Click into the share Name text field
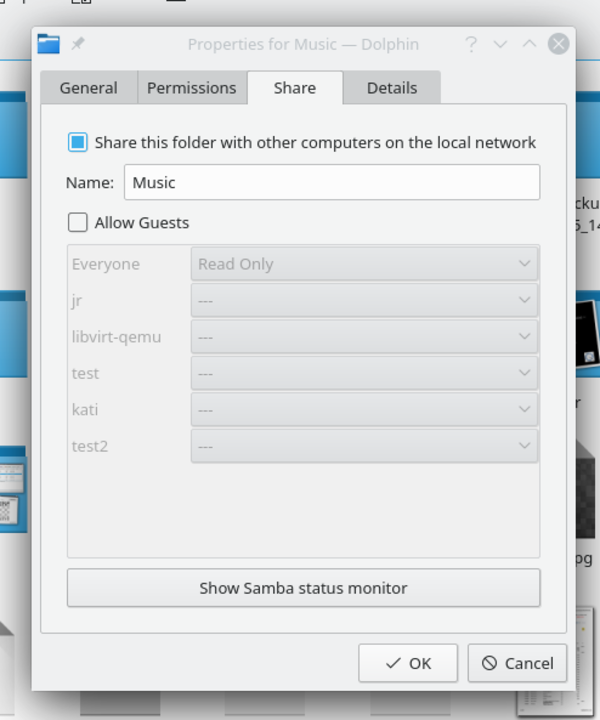The image size is (600, 720). click(331, 182)
